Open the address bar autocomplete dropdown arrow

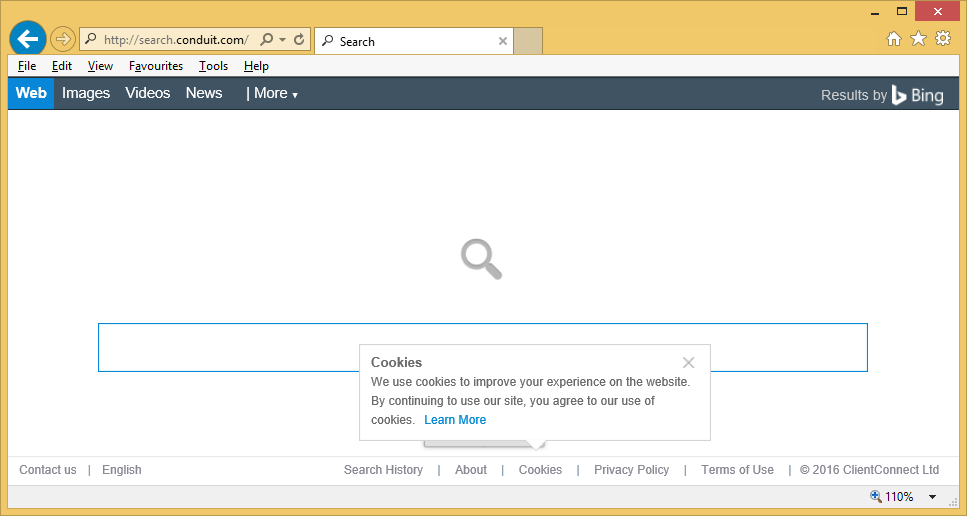point(282,39)
